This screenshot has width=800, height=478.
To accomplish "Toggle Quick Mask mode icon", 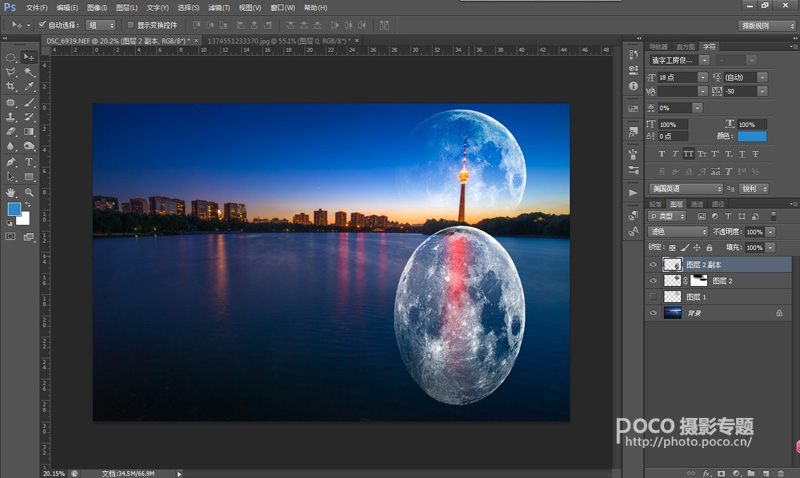I will [x=10, y=237].
